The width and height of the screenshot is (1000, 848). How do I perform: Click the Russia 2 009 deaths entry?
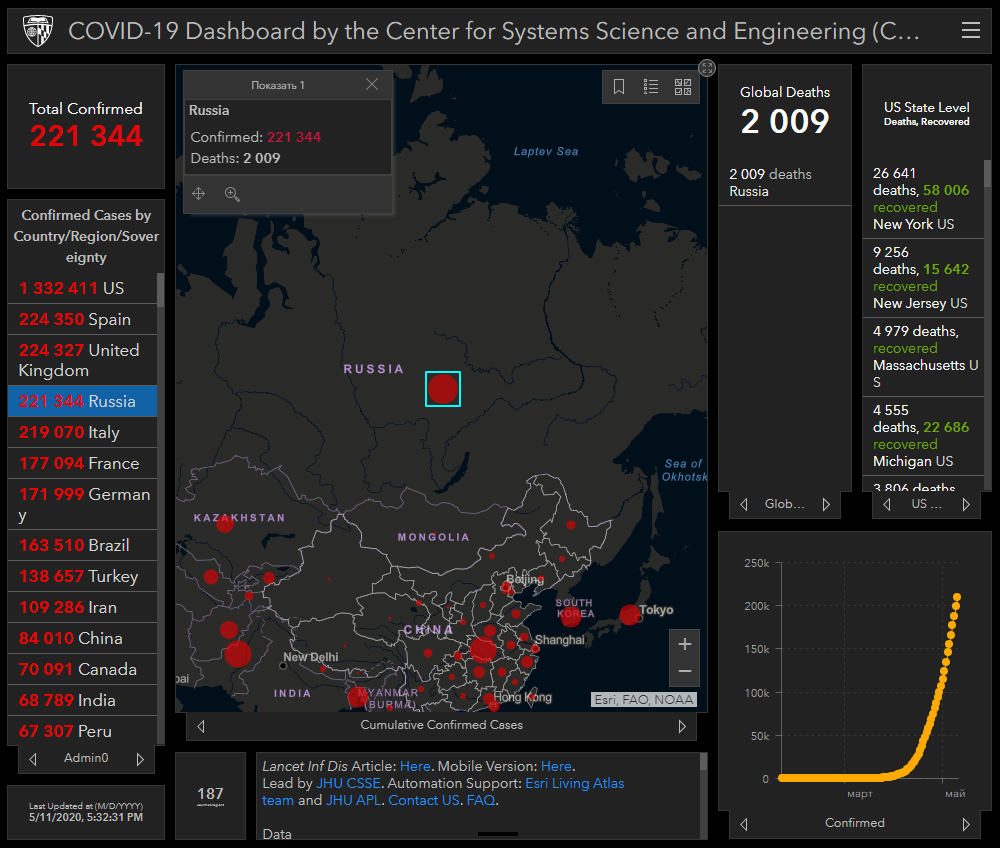tap(784, 182)
